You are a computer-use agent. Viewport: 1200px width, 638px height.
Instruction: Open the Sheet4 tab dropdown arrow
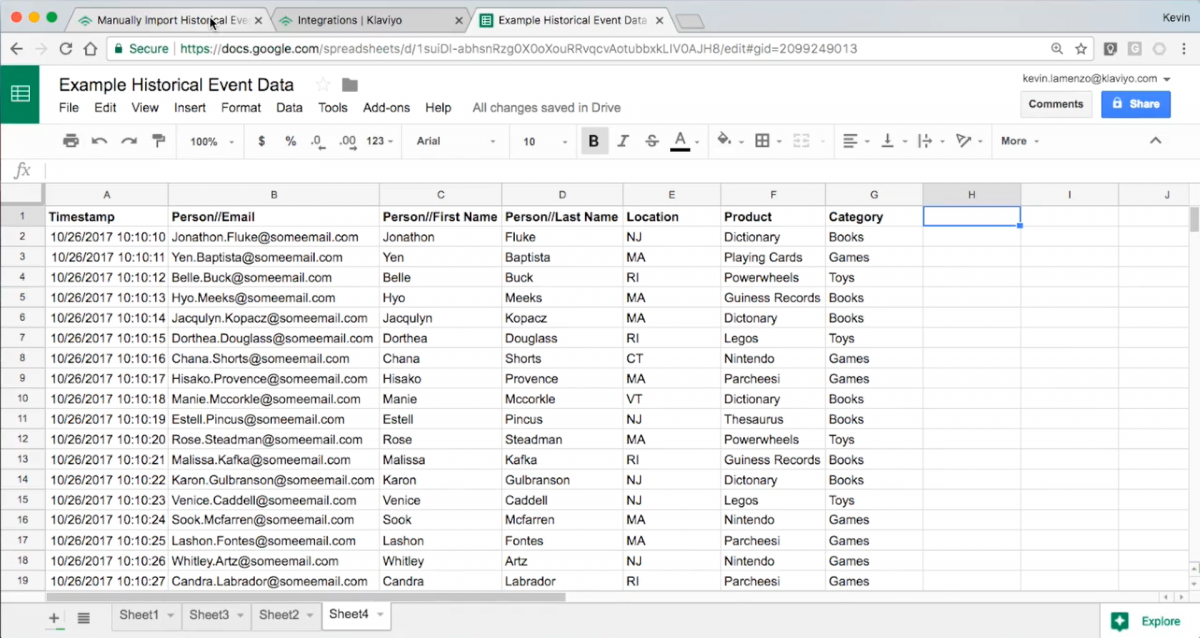[x=379, y=615]
